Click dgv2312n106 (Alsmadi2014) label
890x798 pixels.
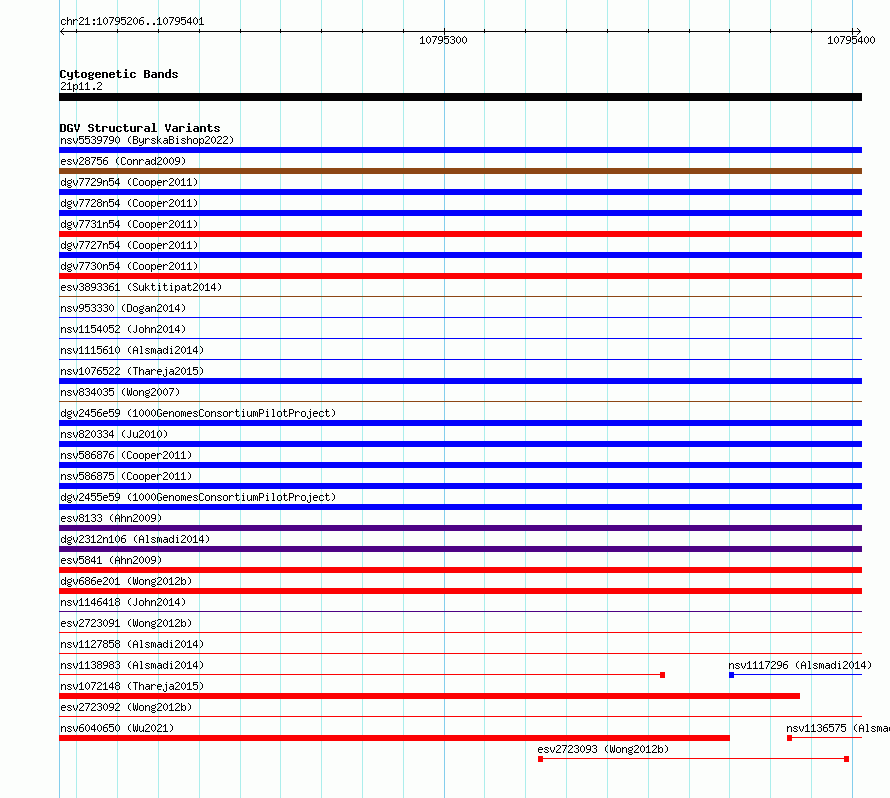[135, 539]
